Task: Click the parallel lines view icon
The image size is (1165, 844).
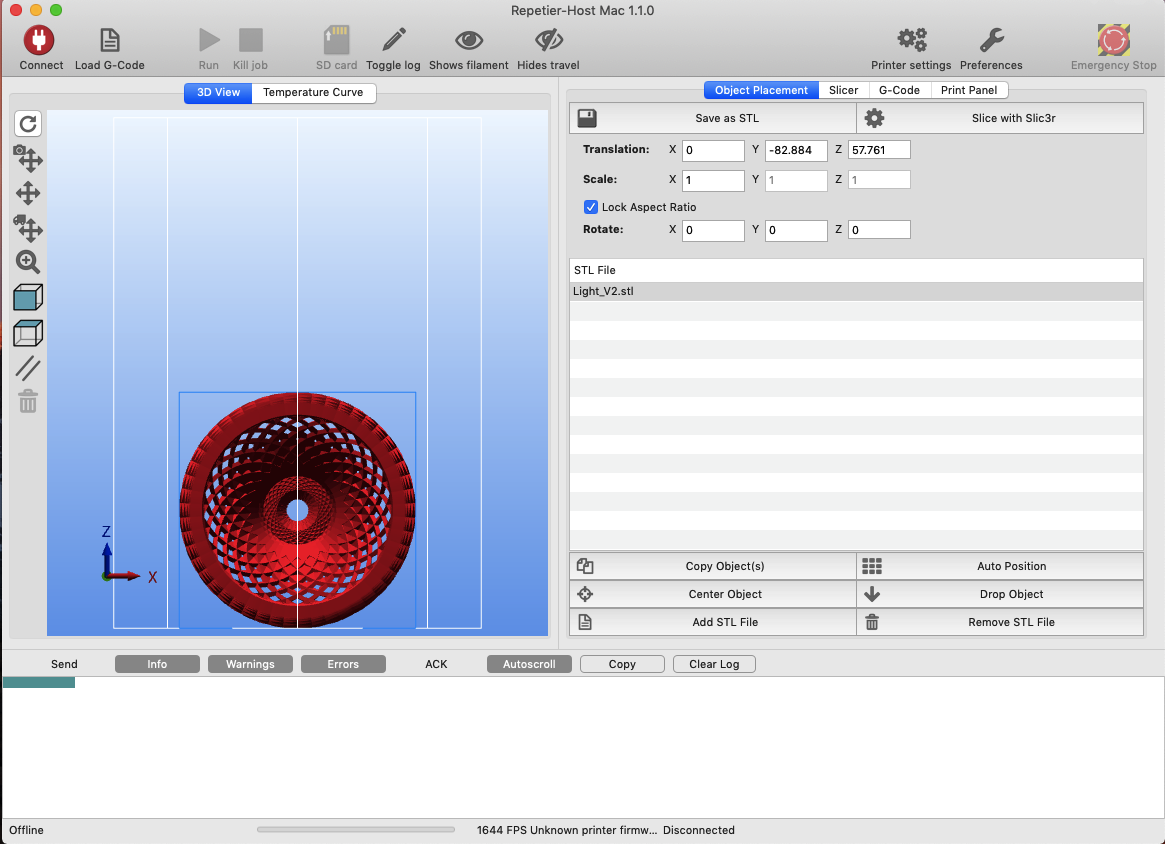Action: tap(28, 368)
